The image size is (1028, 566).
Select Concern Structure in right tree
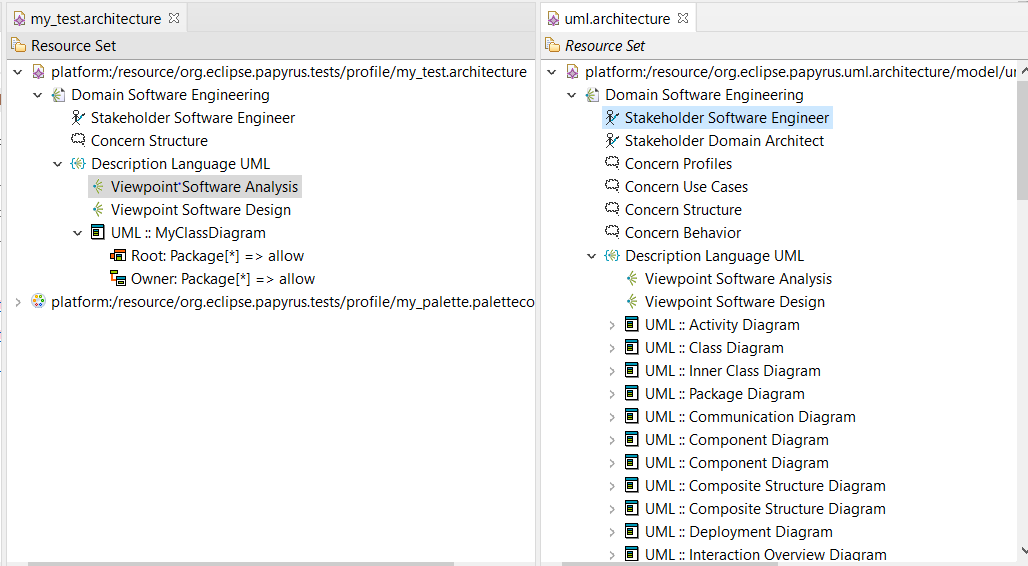[683, 210]
